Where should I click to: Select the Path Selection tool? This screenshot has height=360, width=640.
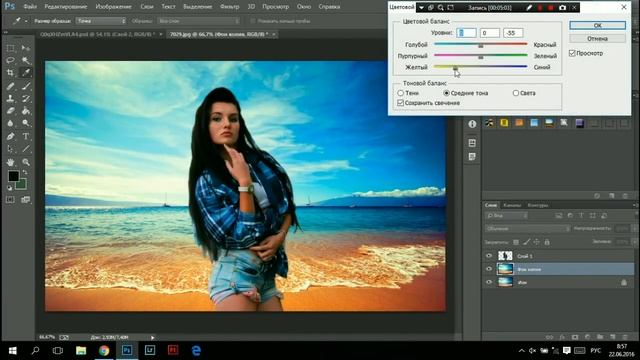tap(10, 149)
